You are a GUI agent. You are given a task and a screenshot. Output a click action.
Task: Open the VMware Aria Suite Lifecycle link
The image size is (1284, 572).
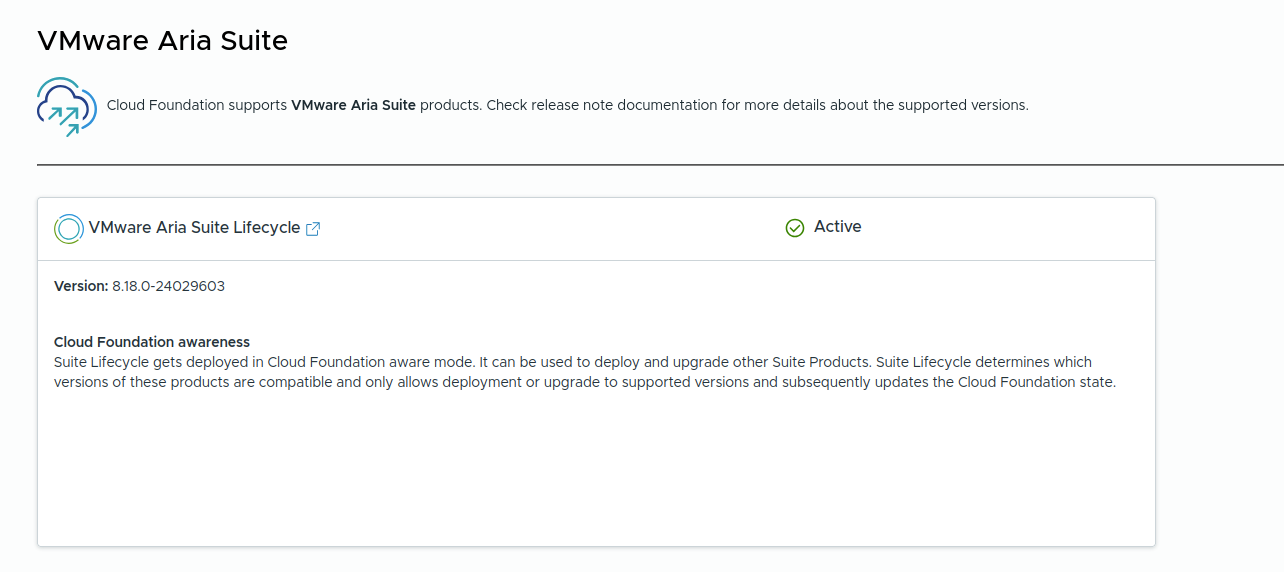tap(194, 228)
